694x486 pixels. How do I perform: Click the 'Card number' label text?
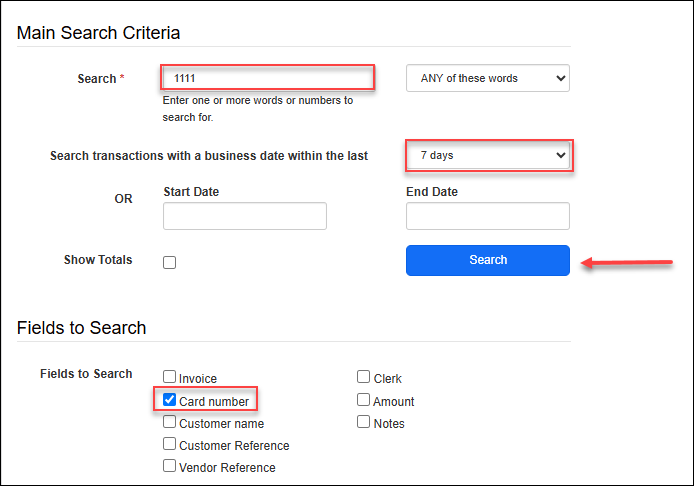pos(214,402)
